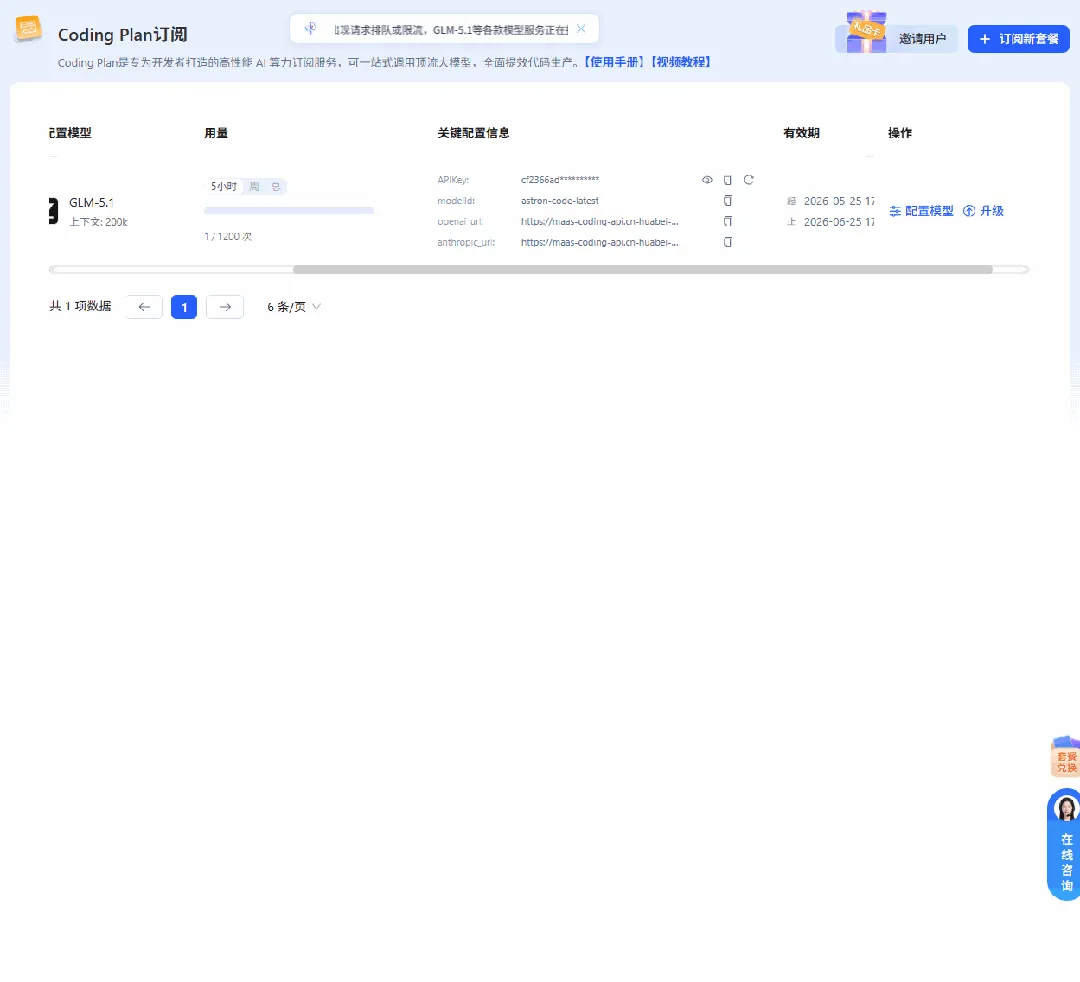Screen dimensions: 1080x982
Task: Click the banner notification message text
Action: click(451, 30)
